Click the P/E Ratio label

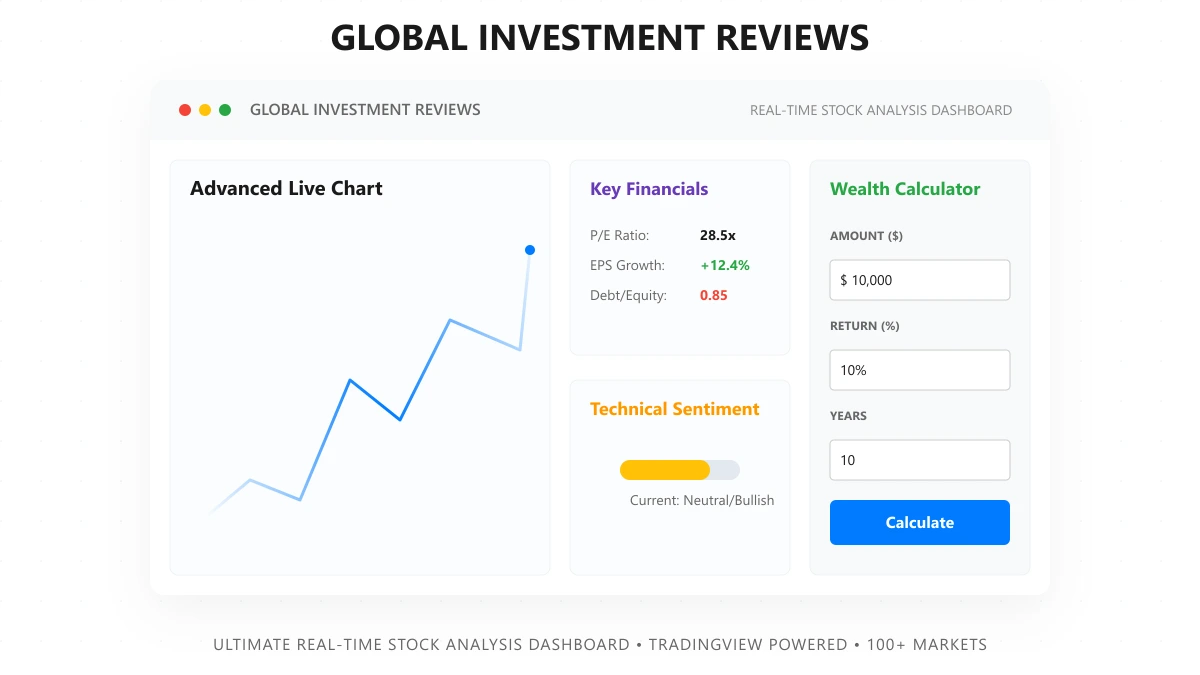point(620,236)
